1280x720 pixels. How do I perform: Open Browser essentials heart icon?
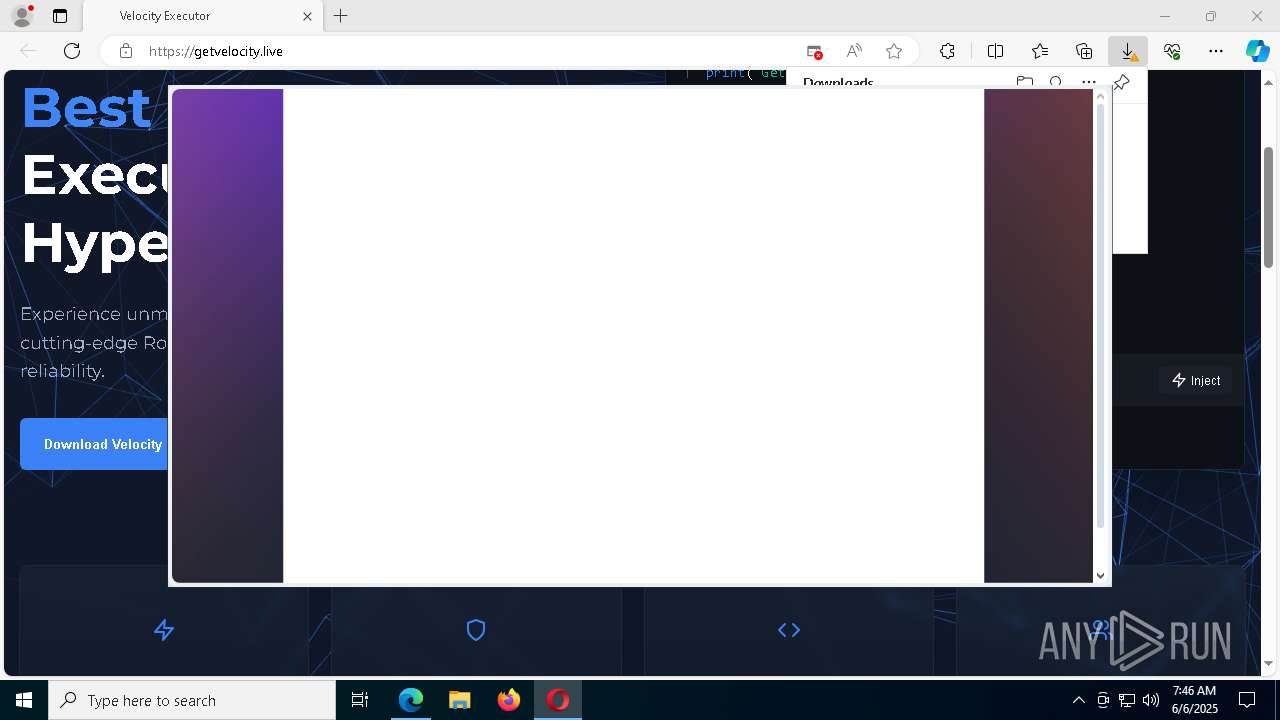(x=1172, y=51)
